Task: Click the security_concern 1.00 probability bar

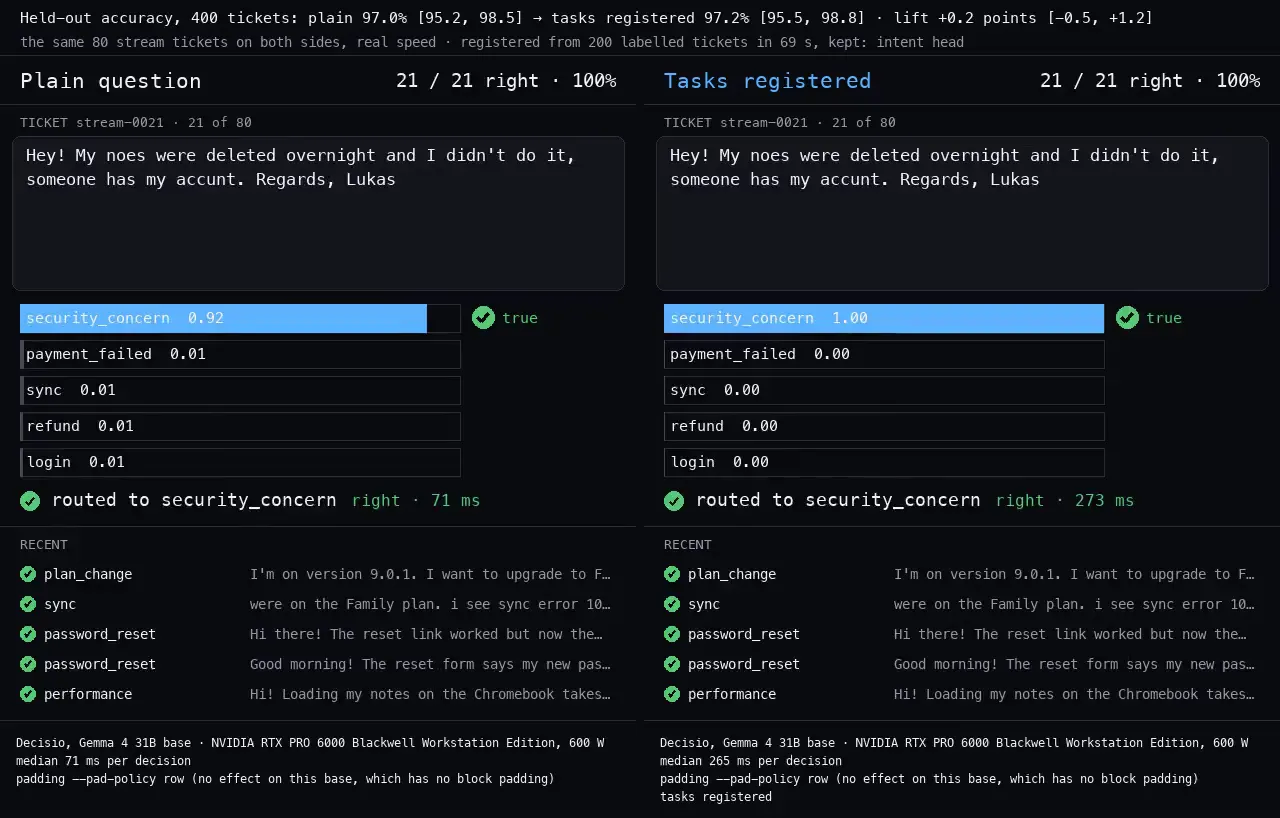Action: pyautogui.click(x=884, y=318)
